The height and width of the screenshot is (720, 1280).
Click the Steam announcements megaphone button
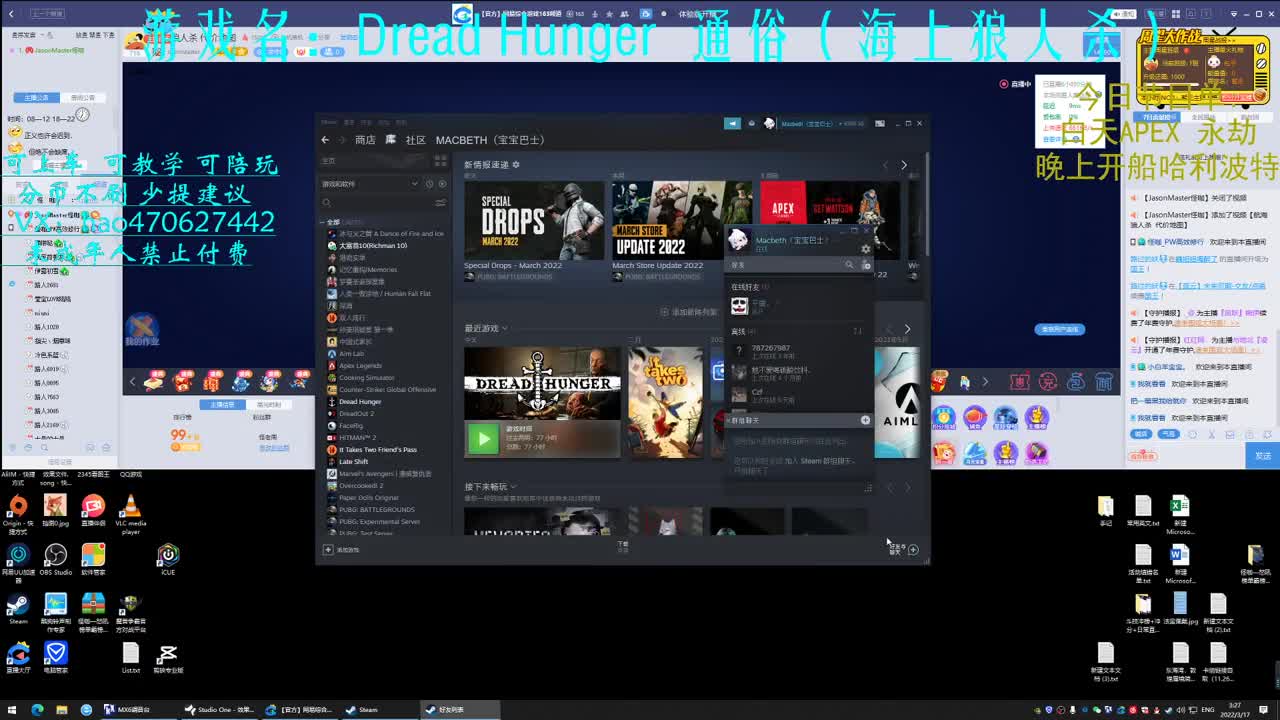pyautogui.click(x=732, y=123)
